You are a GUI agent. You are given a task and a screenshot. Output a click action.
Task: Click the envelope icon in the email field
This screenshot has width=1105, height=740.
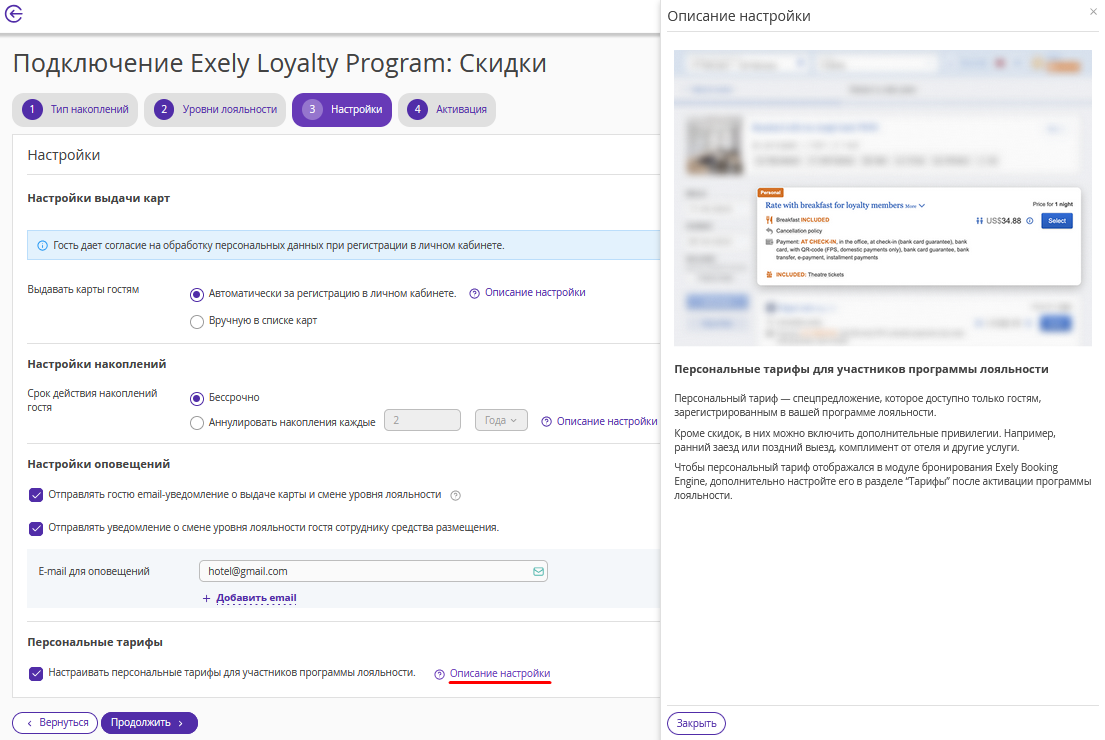[x=538, y=572]
